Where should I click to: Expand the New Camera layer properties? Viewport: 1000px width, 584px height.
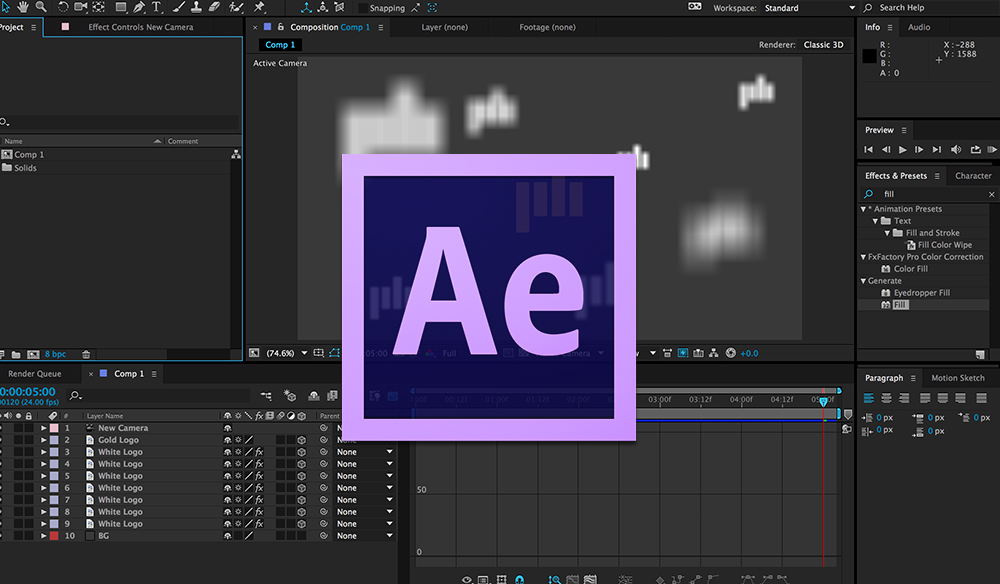point(43,428)
